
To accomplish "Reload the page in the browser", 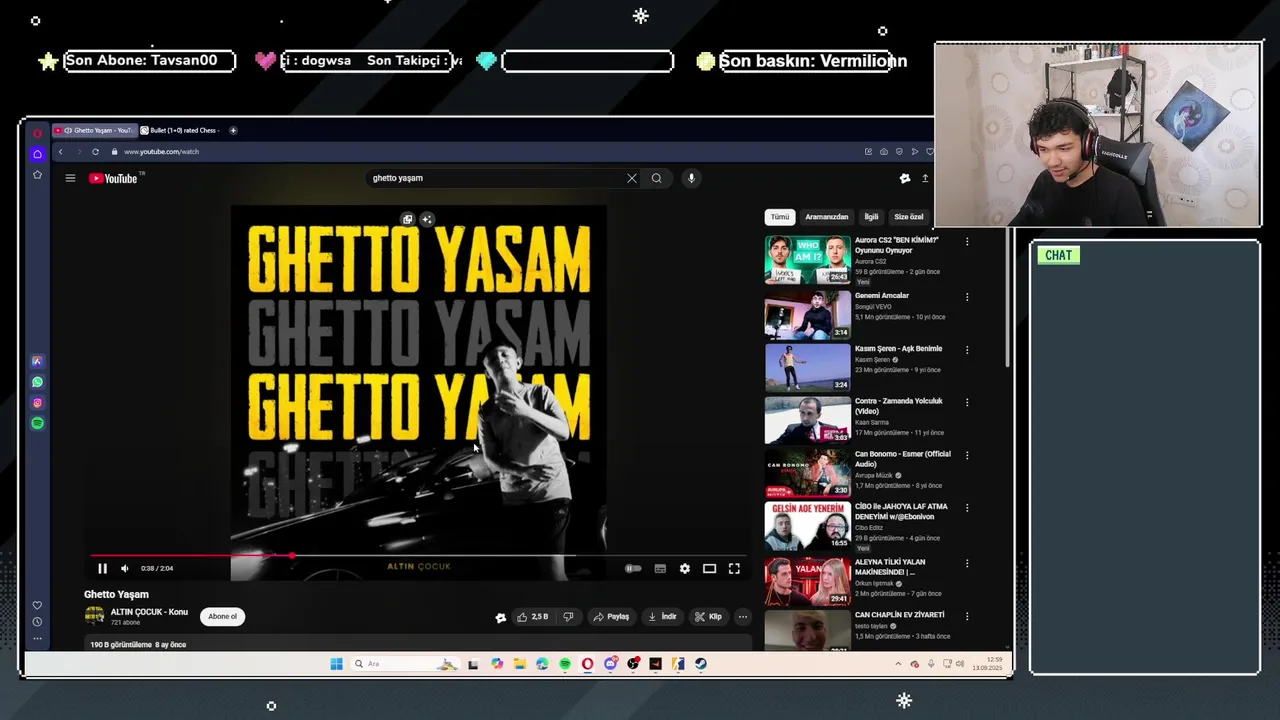I will [95, 152].
